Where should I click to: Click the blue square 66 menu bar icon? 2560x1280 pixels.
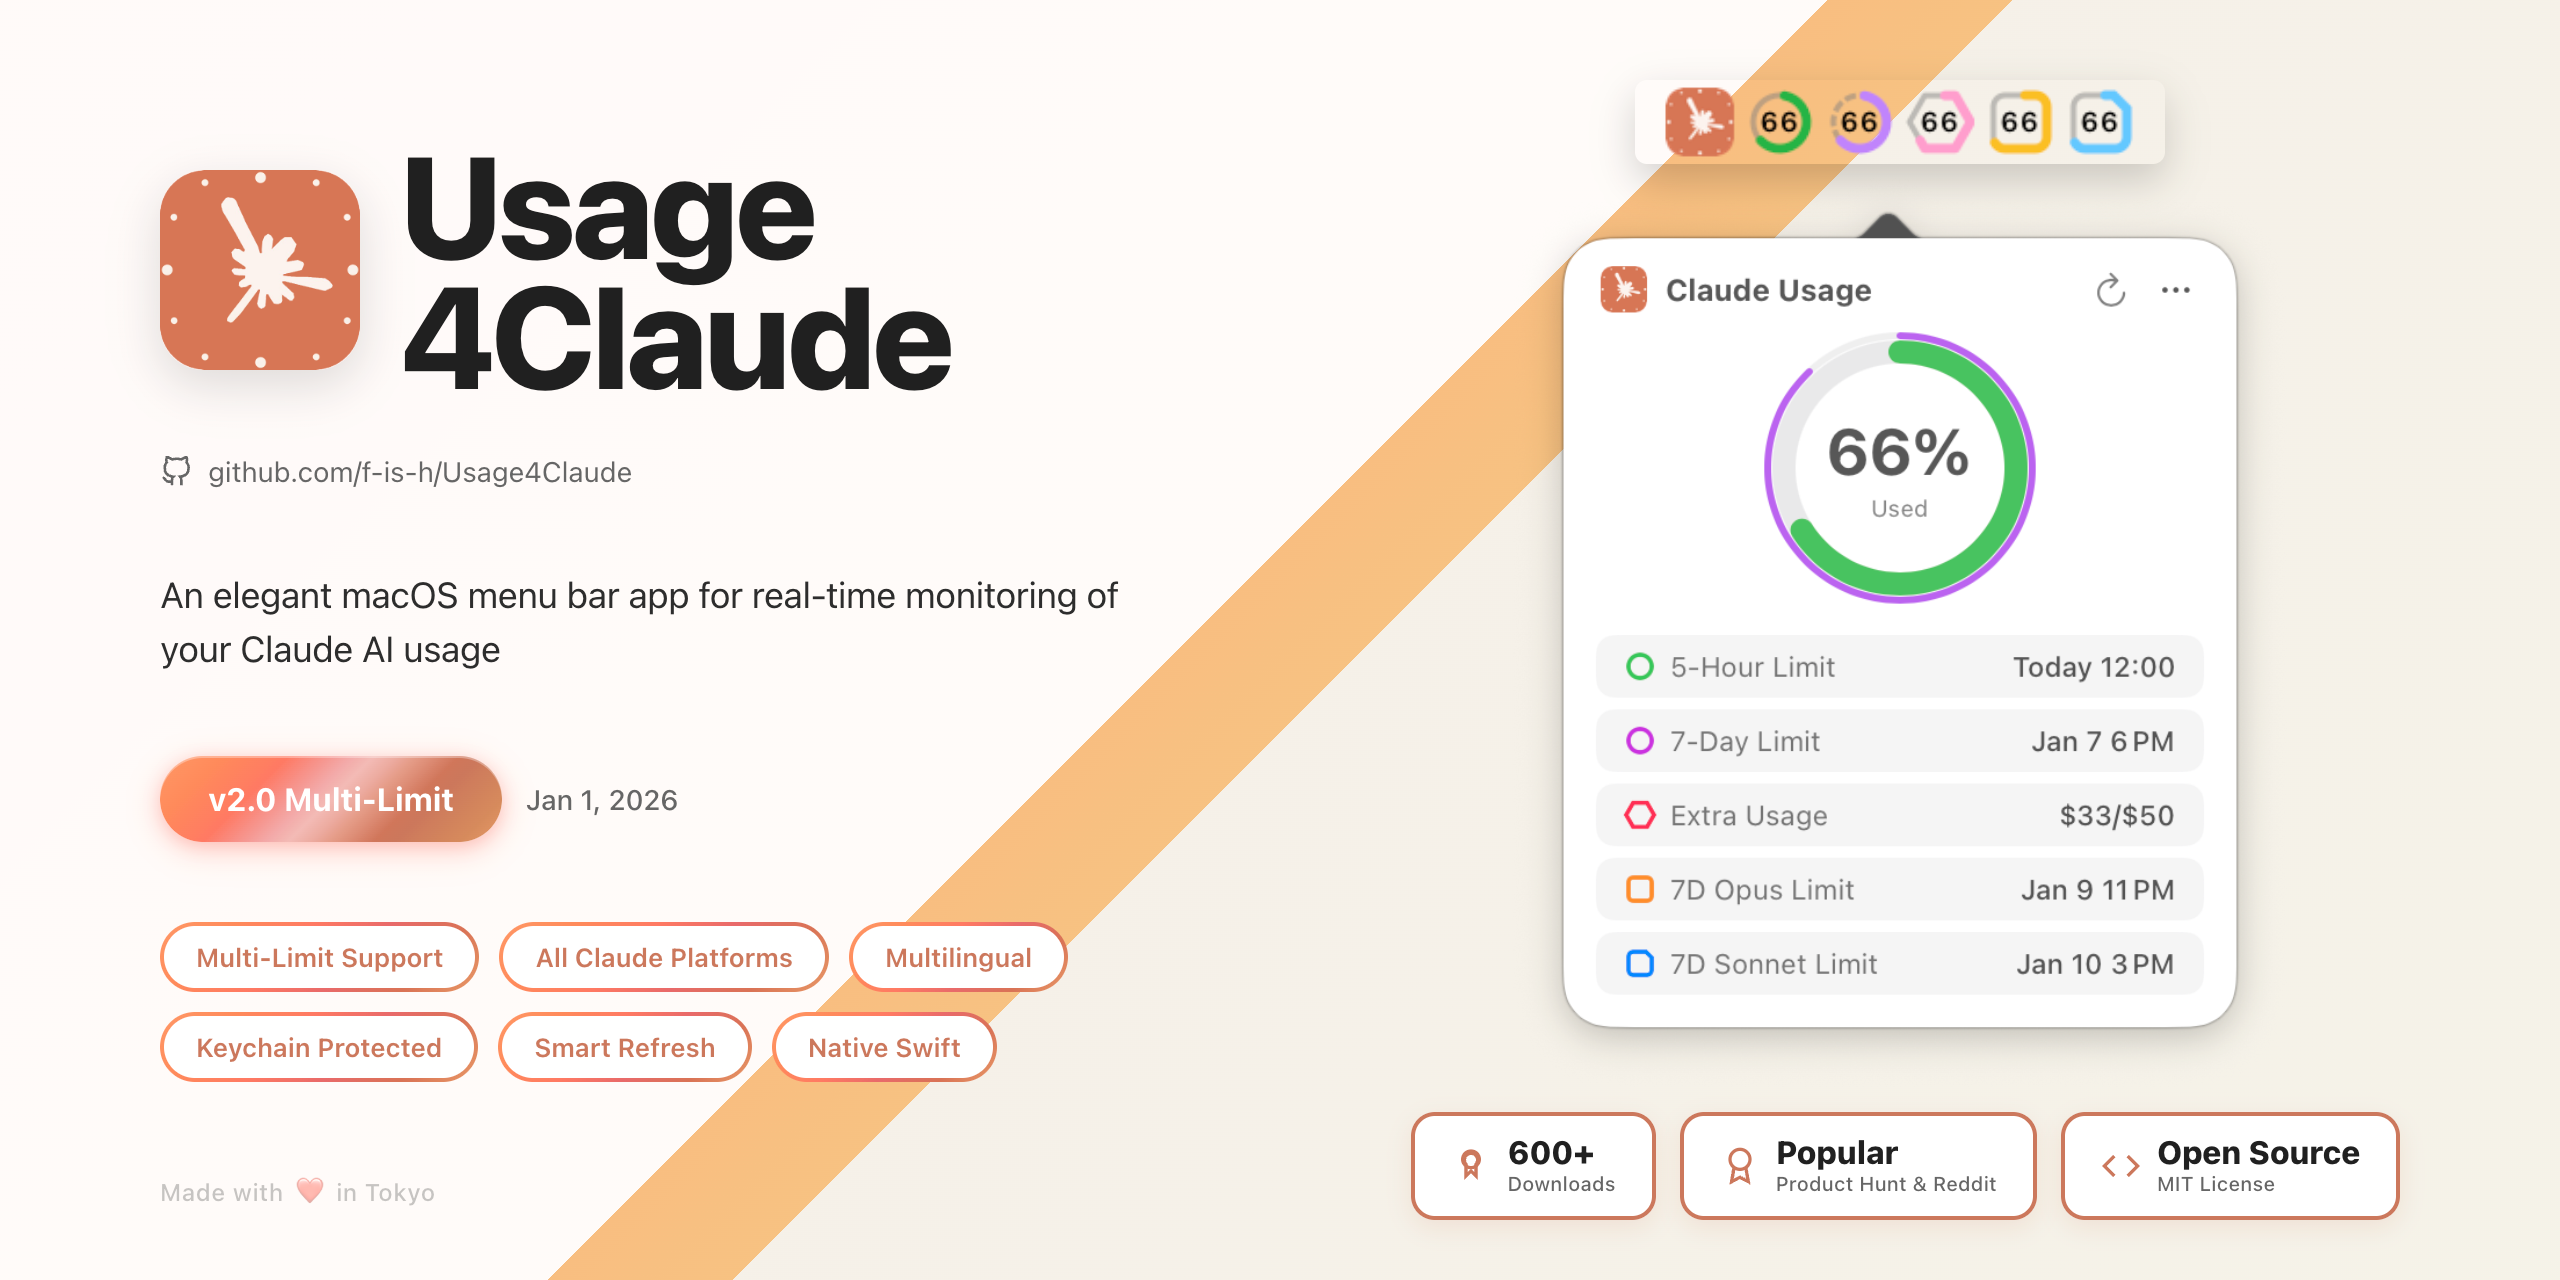[2100, 122]
